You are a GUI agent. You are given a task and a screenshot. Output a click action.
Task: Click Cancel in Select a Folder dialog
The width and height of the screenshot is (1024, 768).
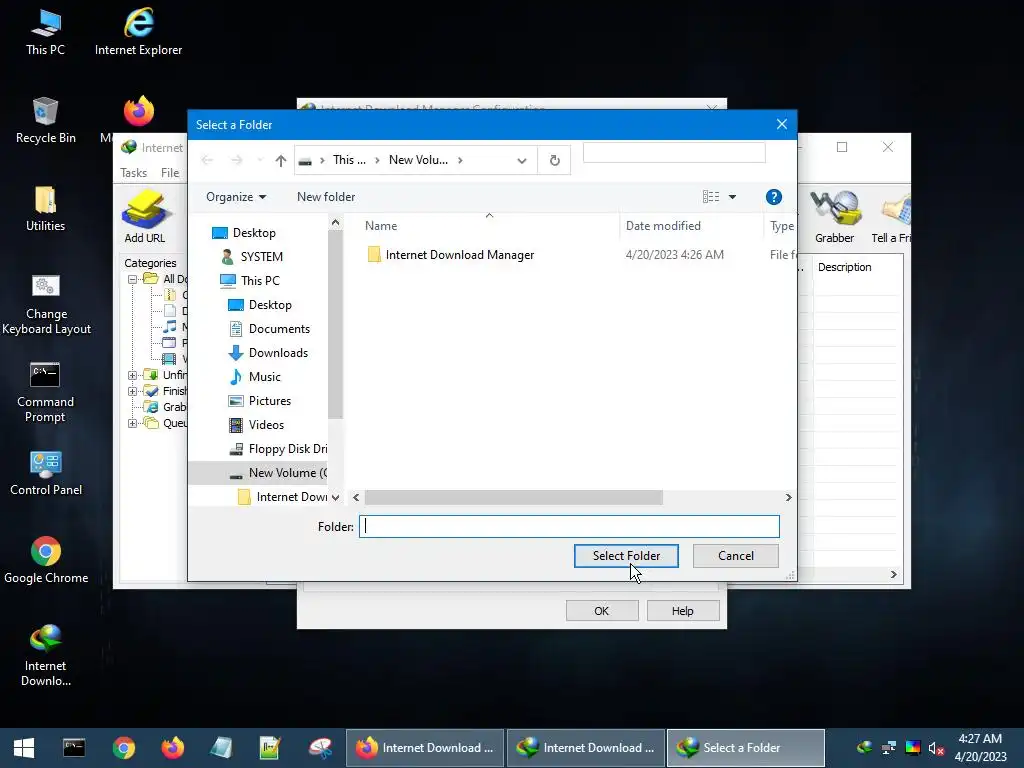[x=735, y=556]
